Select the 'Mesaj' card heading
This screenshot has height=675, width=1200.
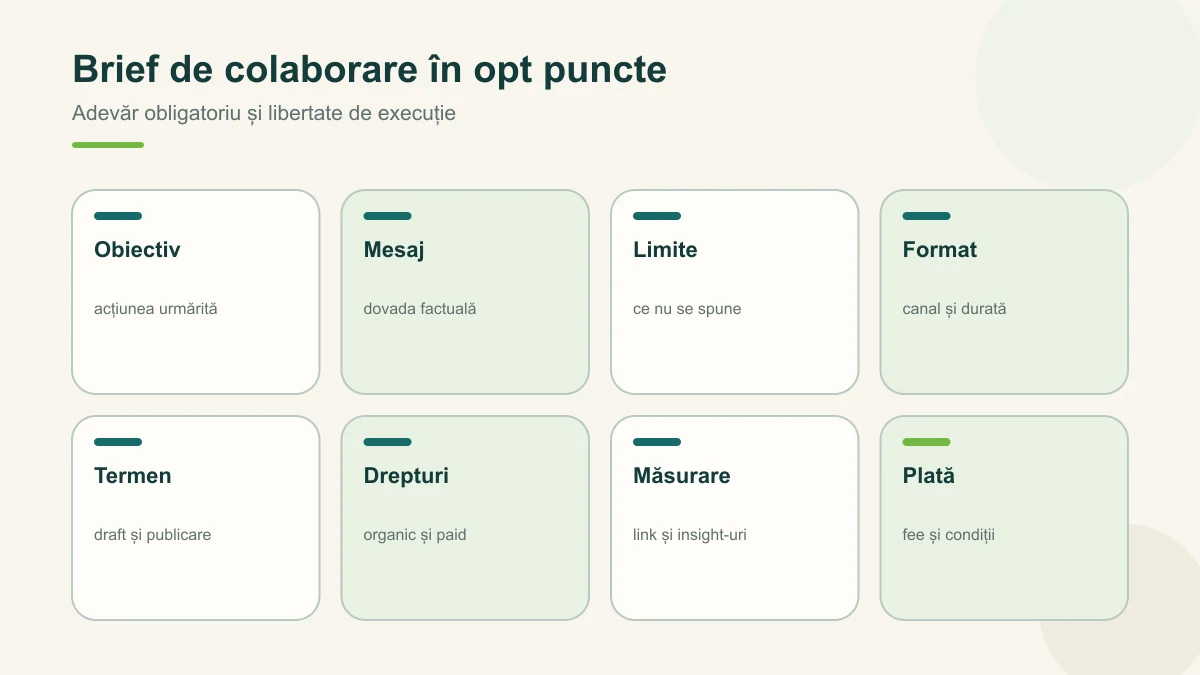pos(394,250)
